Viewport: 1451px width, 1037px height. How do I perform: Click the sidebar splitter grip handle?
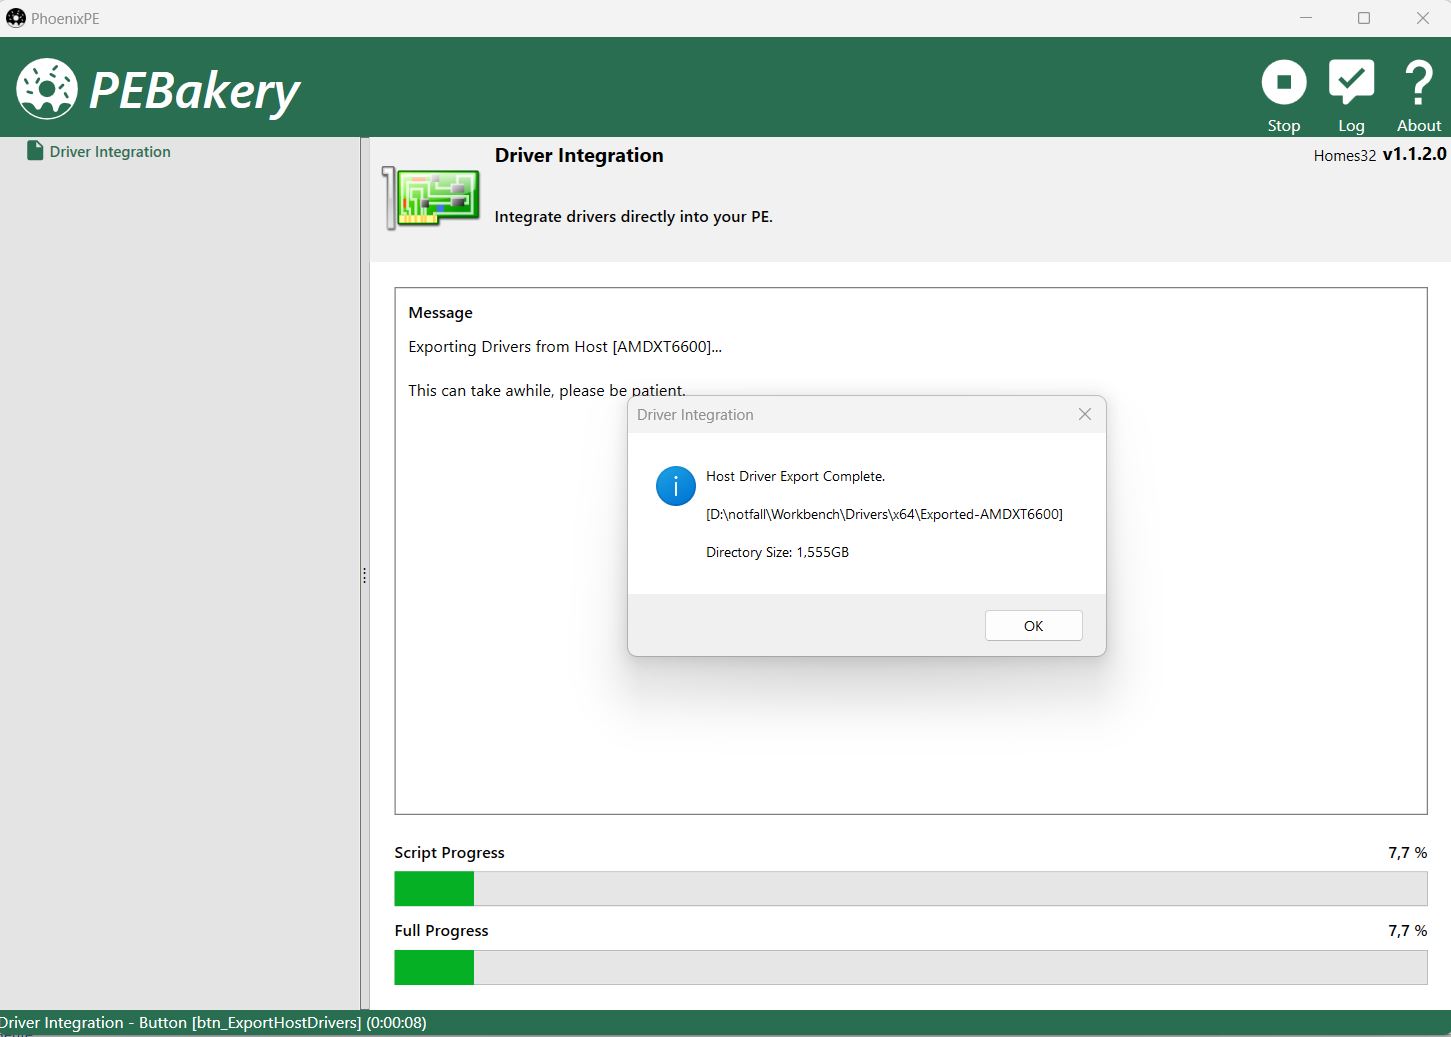pyautogui.click(x=364, y=576)
